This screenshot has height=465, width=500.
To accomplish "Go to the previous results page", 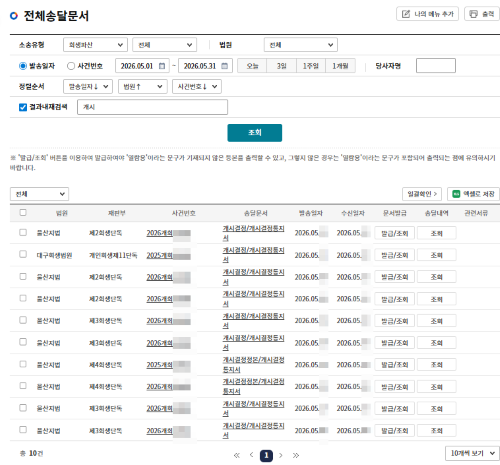I will pyautogui.click(x=252, y=455).
